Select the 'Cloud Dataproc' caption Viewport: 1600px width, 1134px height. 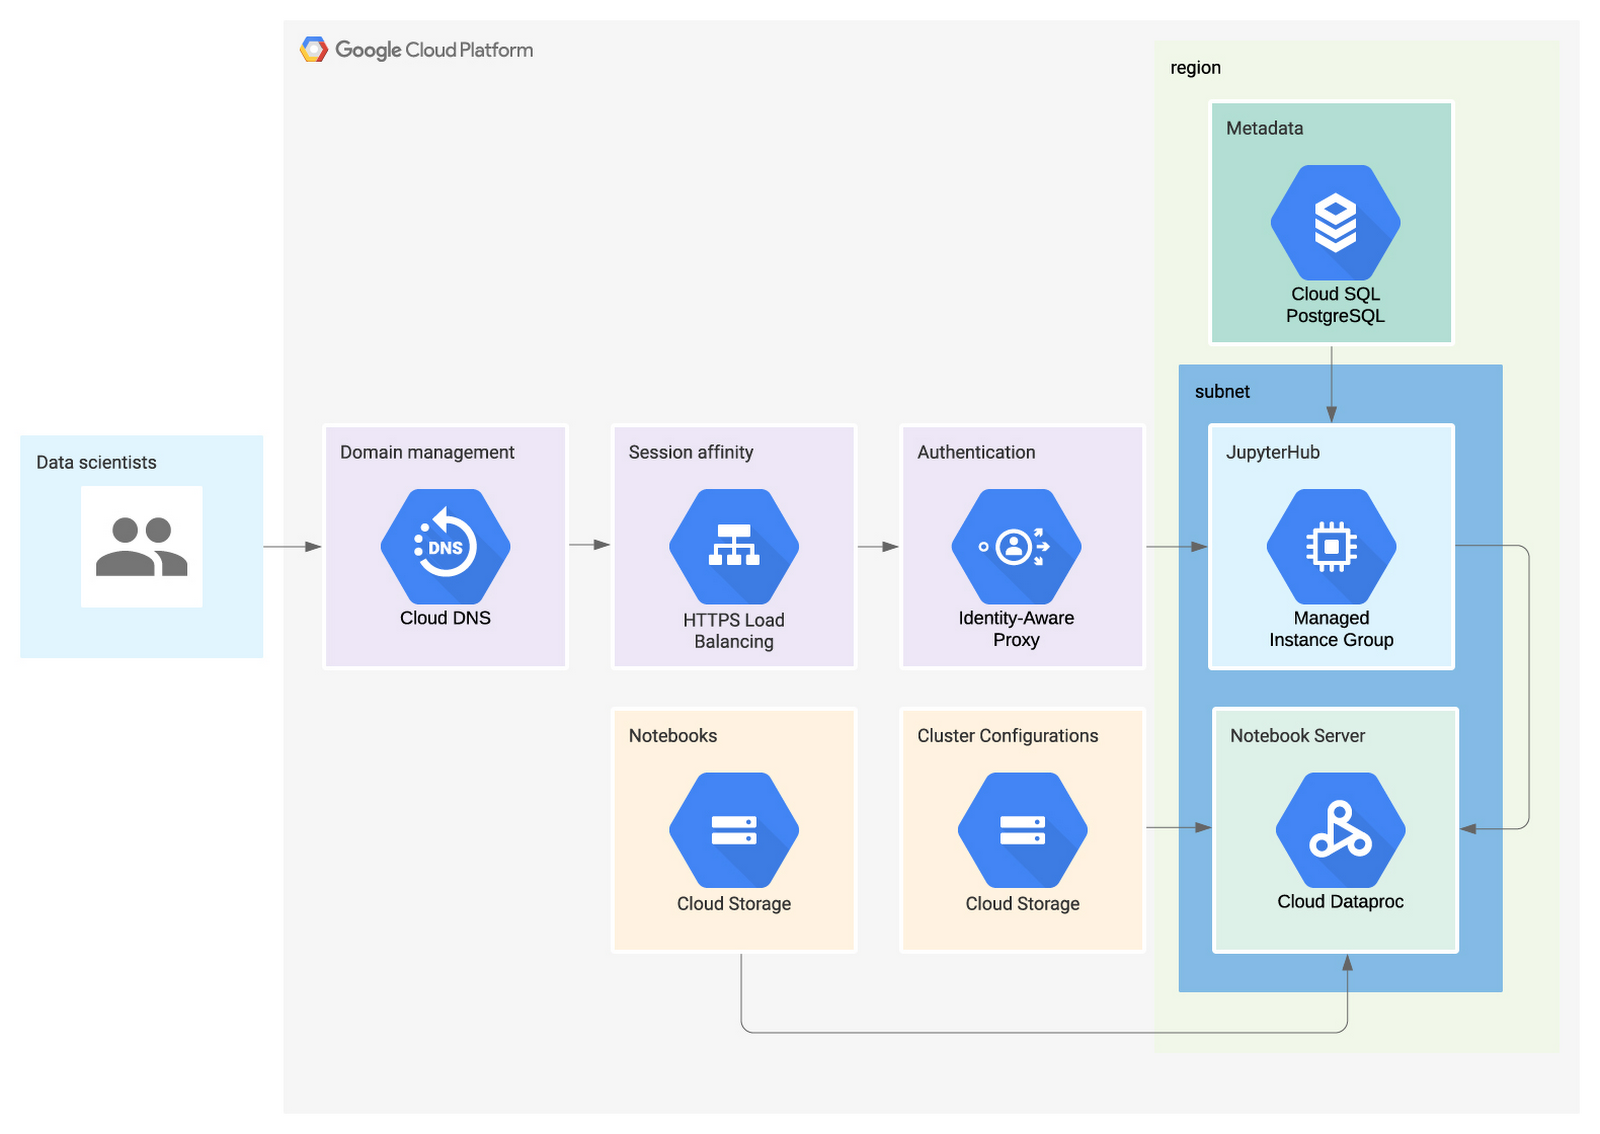pyautogui.click(x=1341, y=901)
